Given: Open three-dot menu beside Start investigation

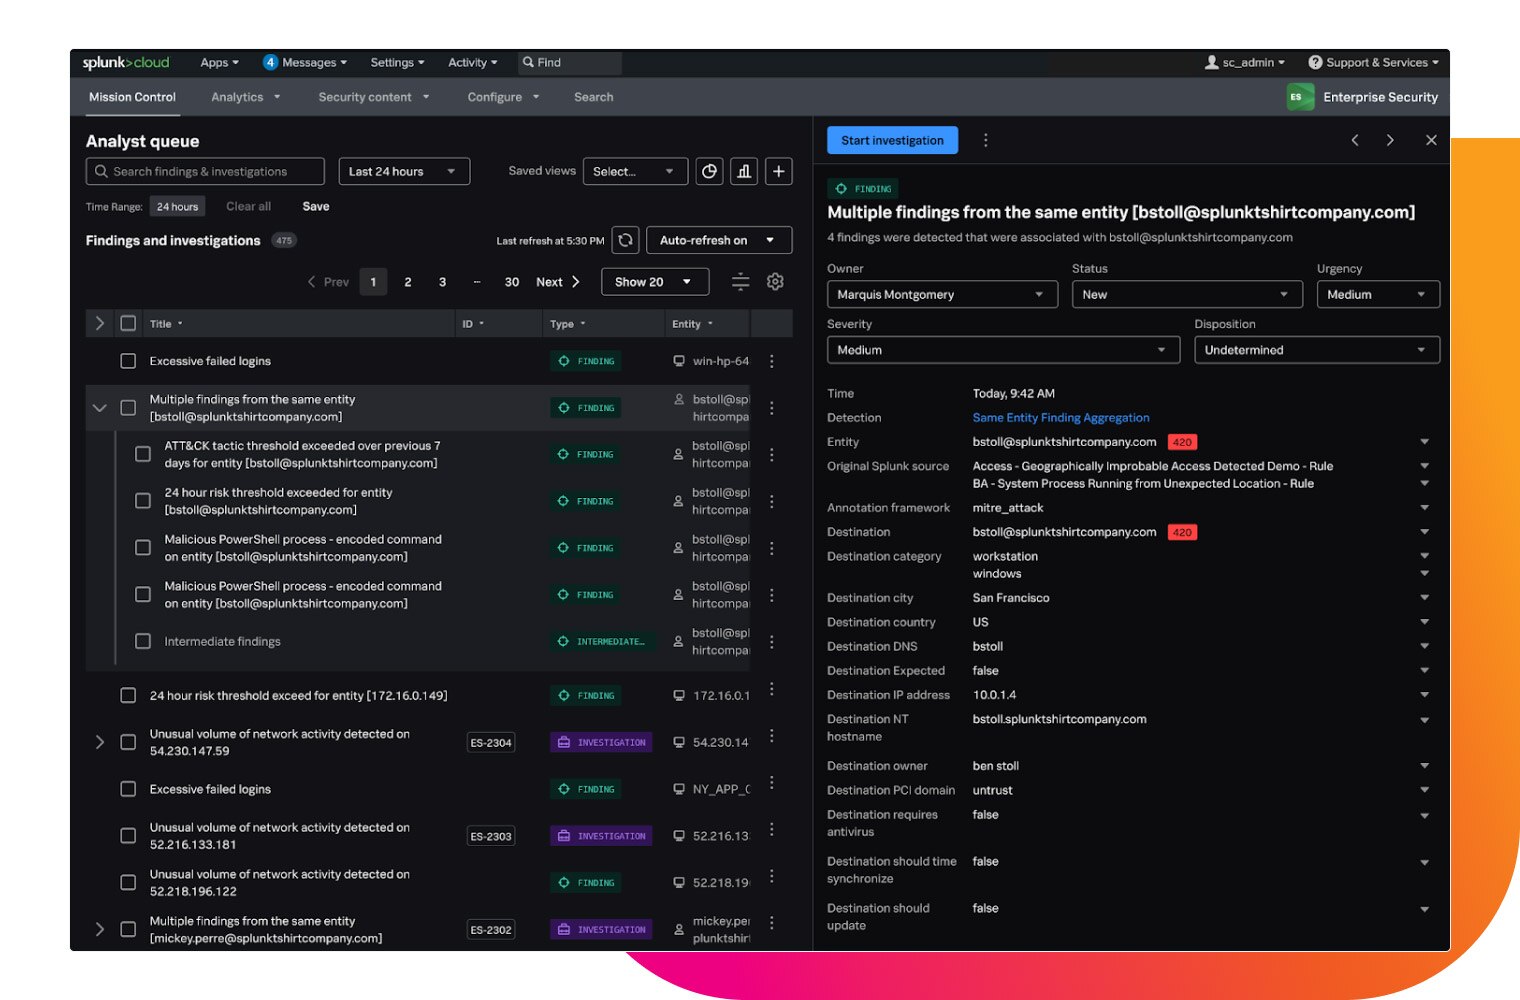Looking at the screenshot, I should pyautogui.click(x=985, y=140).
